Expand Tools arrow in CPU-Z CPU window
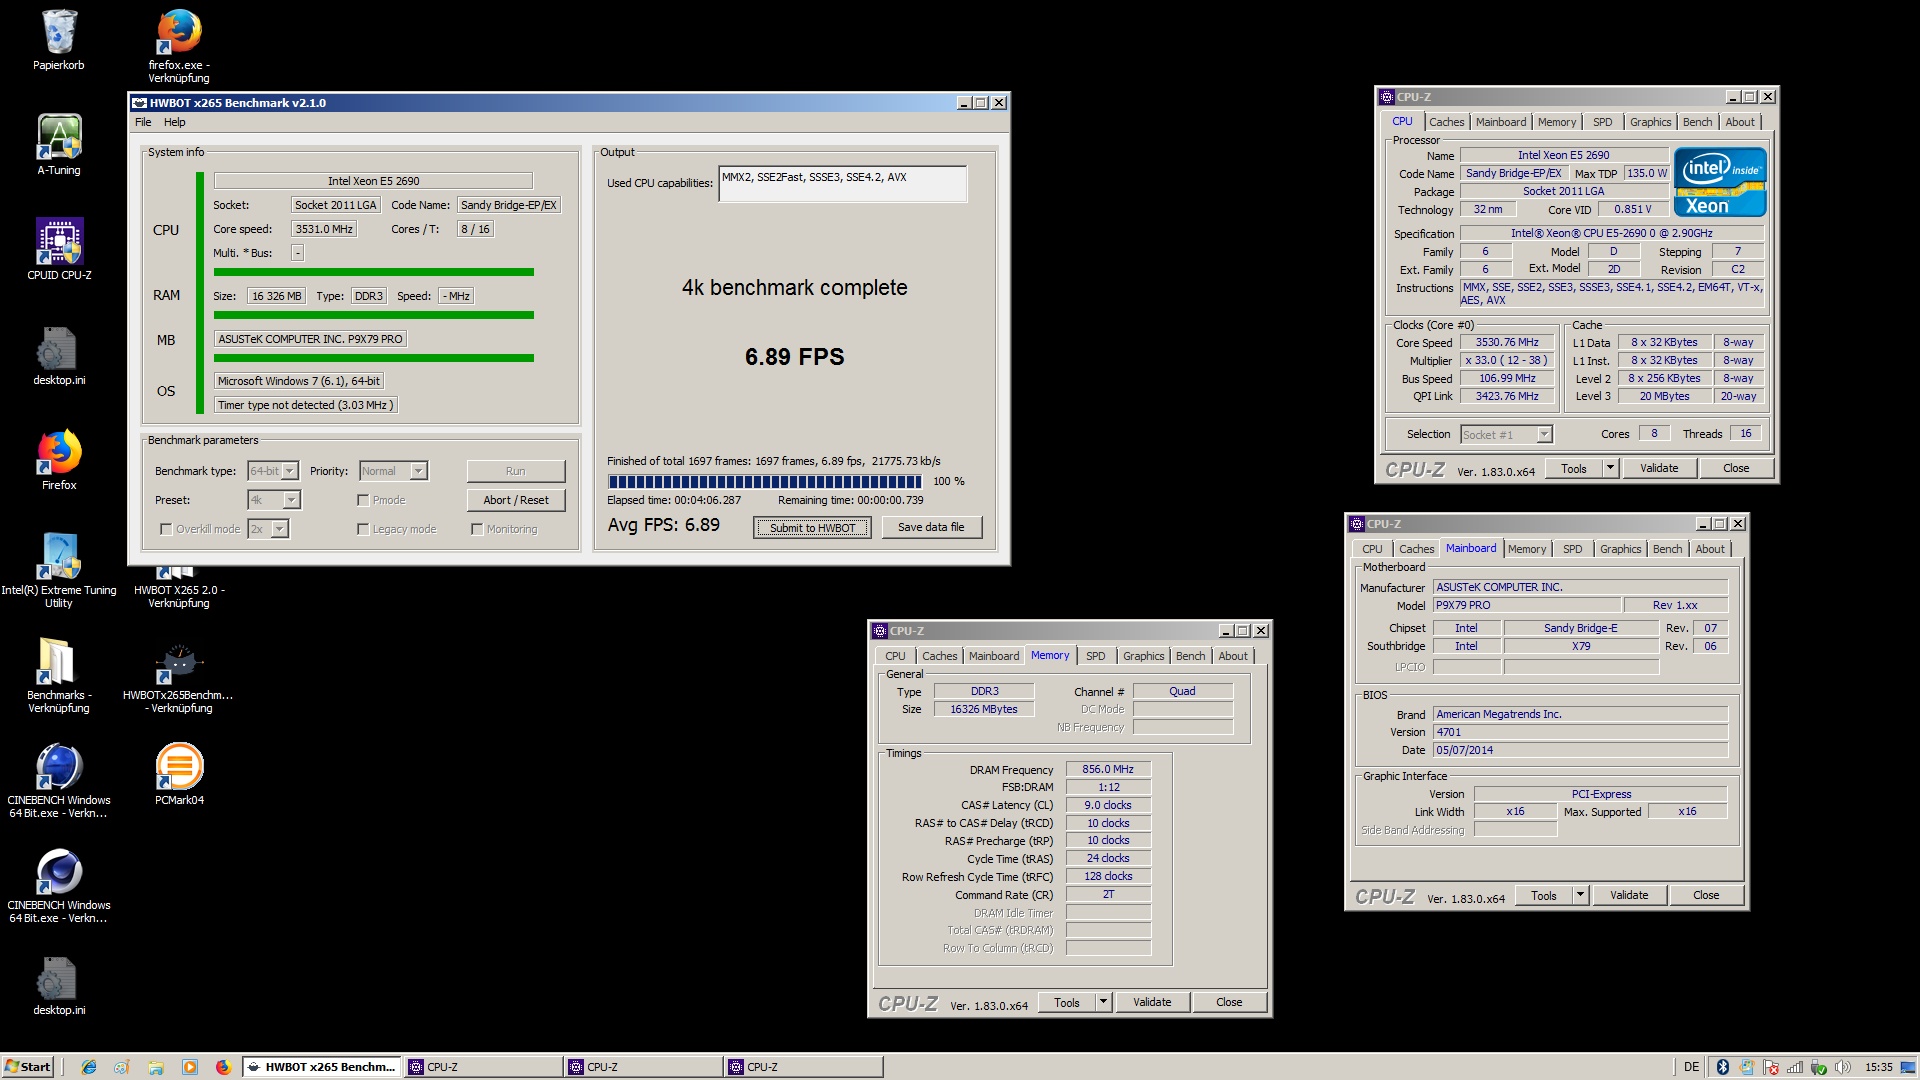The width and height of the screenshot is (1920, 1080). point(1609,468)
